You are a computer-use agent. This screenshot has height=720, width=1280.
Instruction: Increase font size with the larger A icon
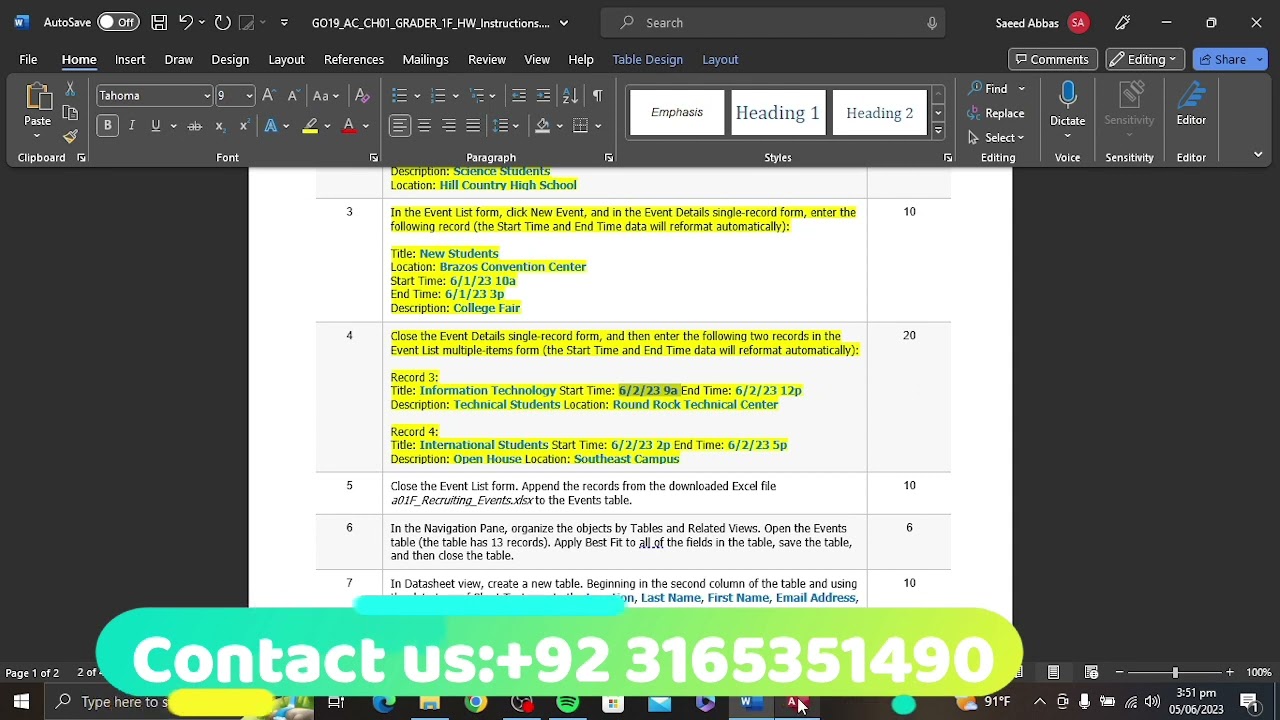tap(268, 96)
